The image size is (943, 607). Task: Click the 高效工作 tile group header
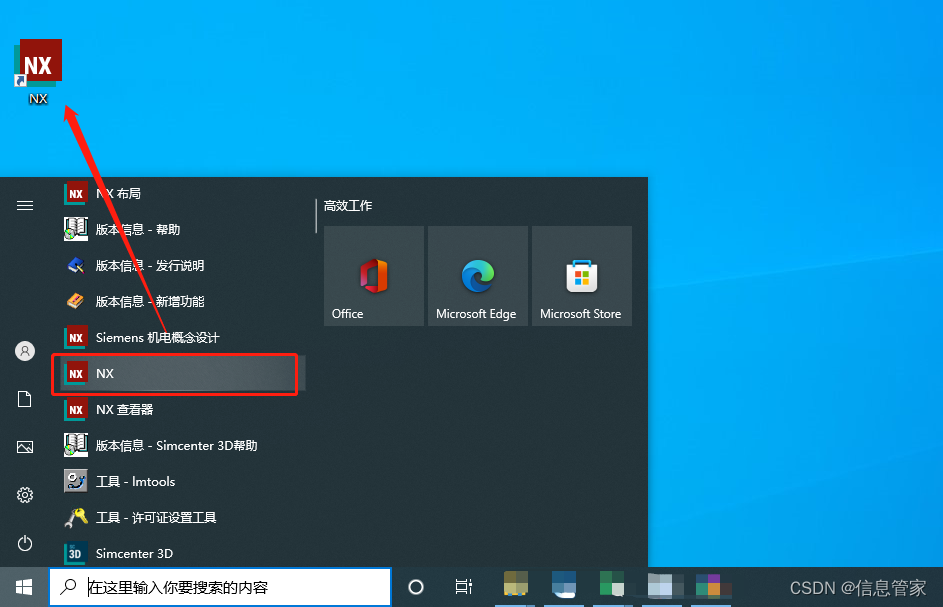pos(348,206)
